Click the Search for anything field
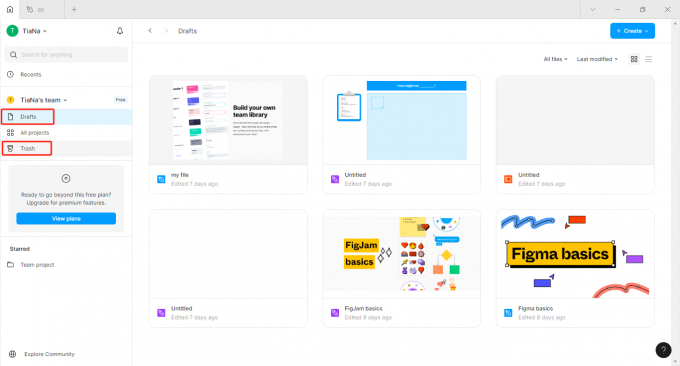The height and width of the screenshot is (366, 680). [66, 55]
